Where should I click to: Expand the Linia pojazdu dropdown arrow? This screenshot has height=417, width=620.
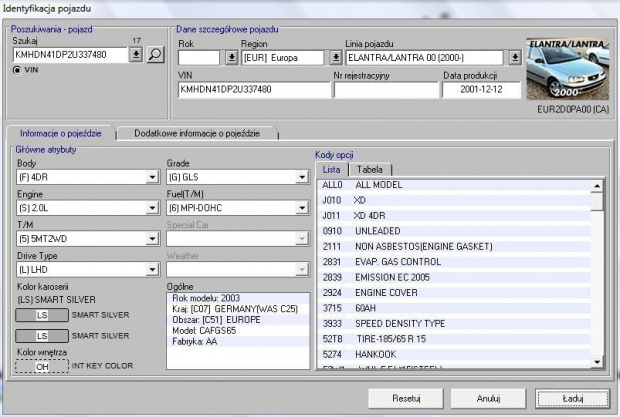tap(515, 58)
